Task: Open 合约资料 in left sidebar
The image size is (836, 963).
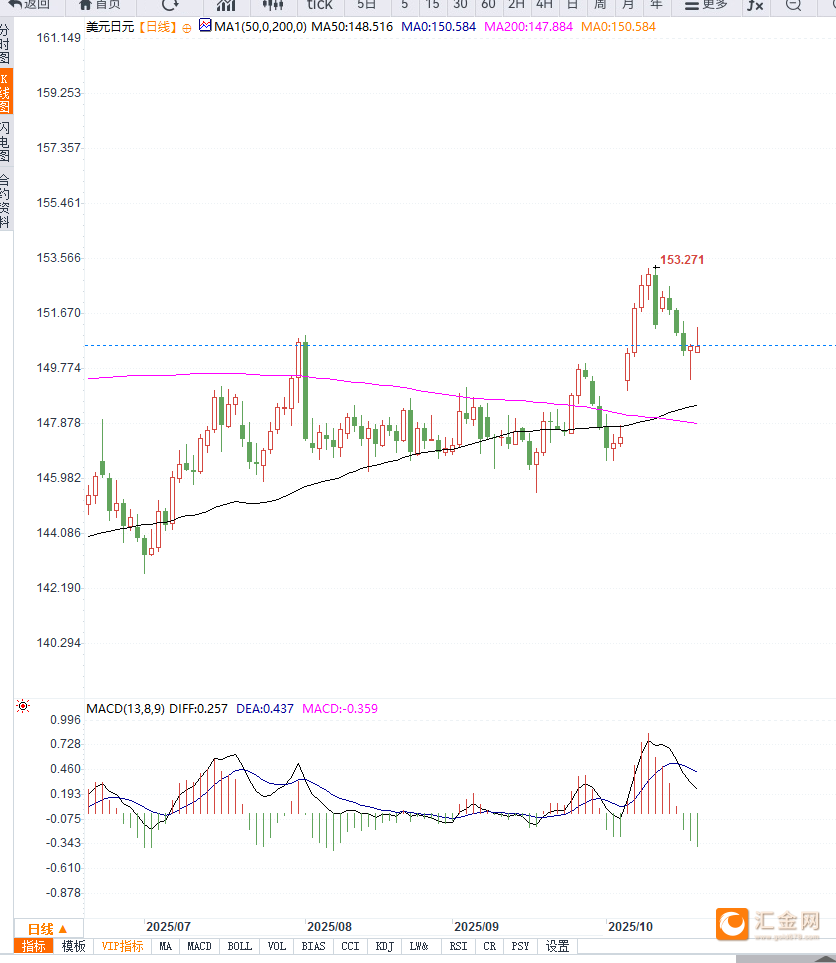Action: (x=5, y=201)
